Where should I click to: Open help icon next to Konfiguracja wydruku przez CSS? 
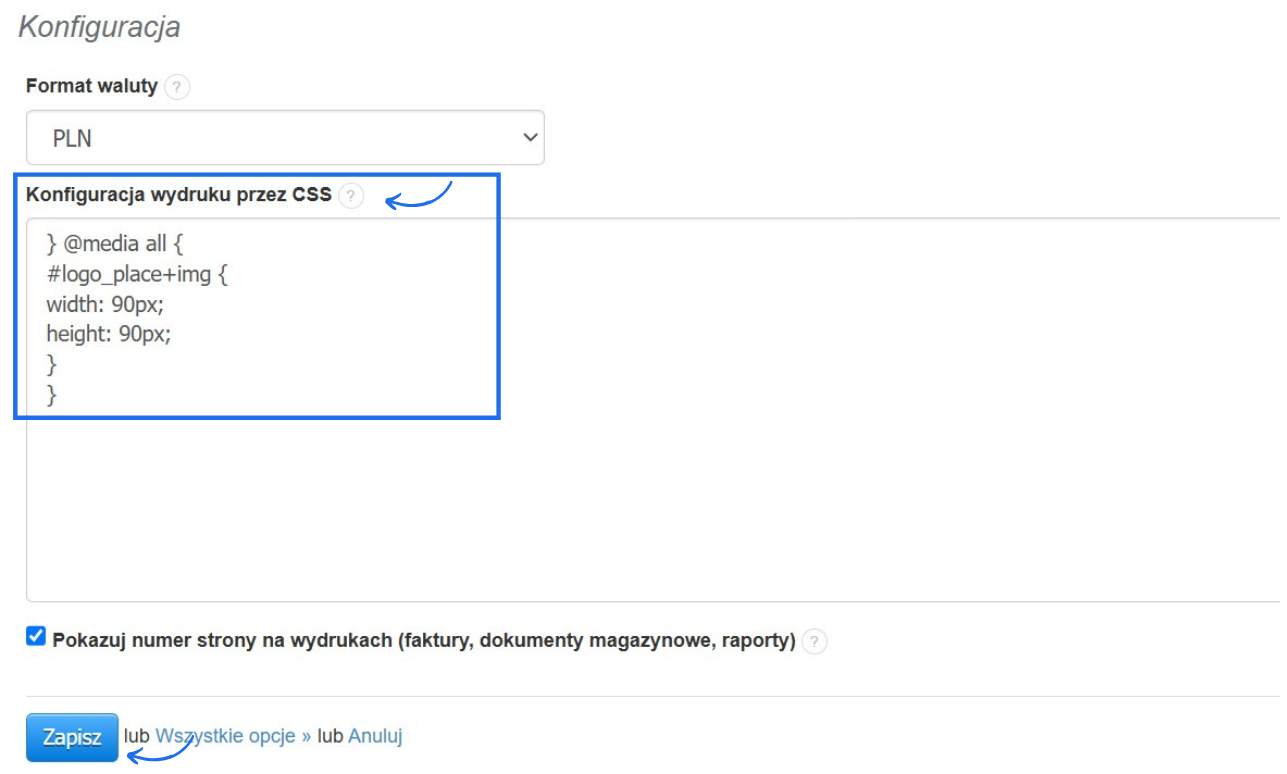point(351,196)
